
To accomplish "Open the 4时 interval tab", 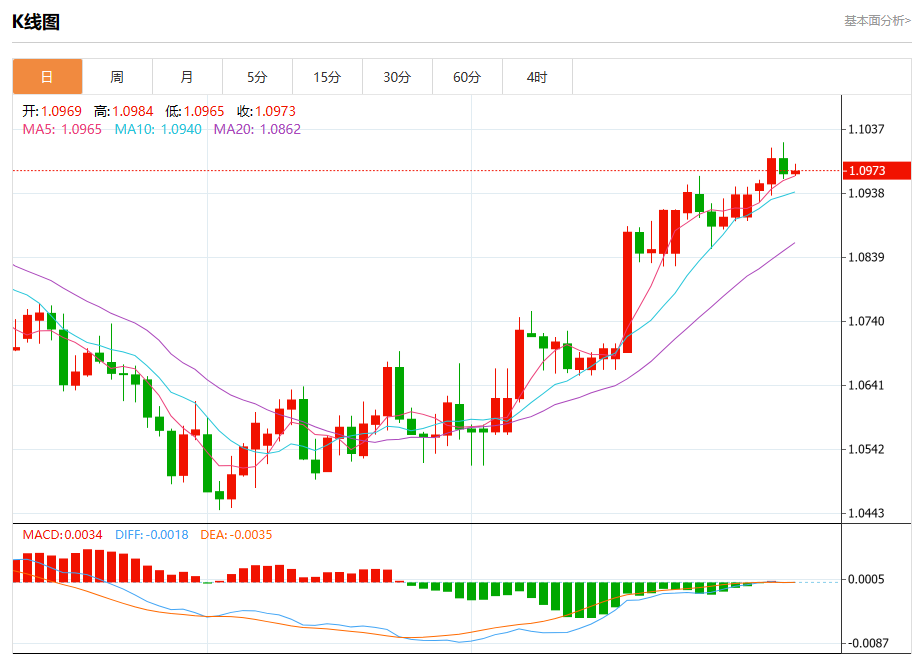I will (537, 77).
